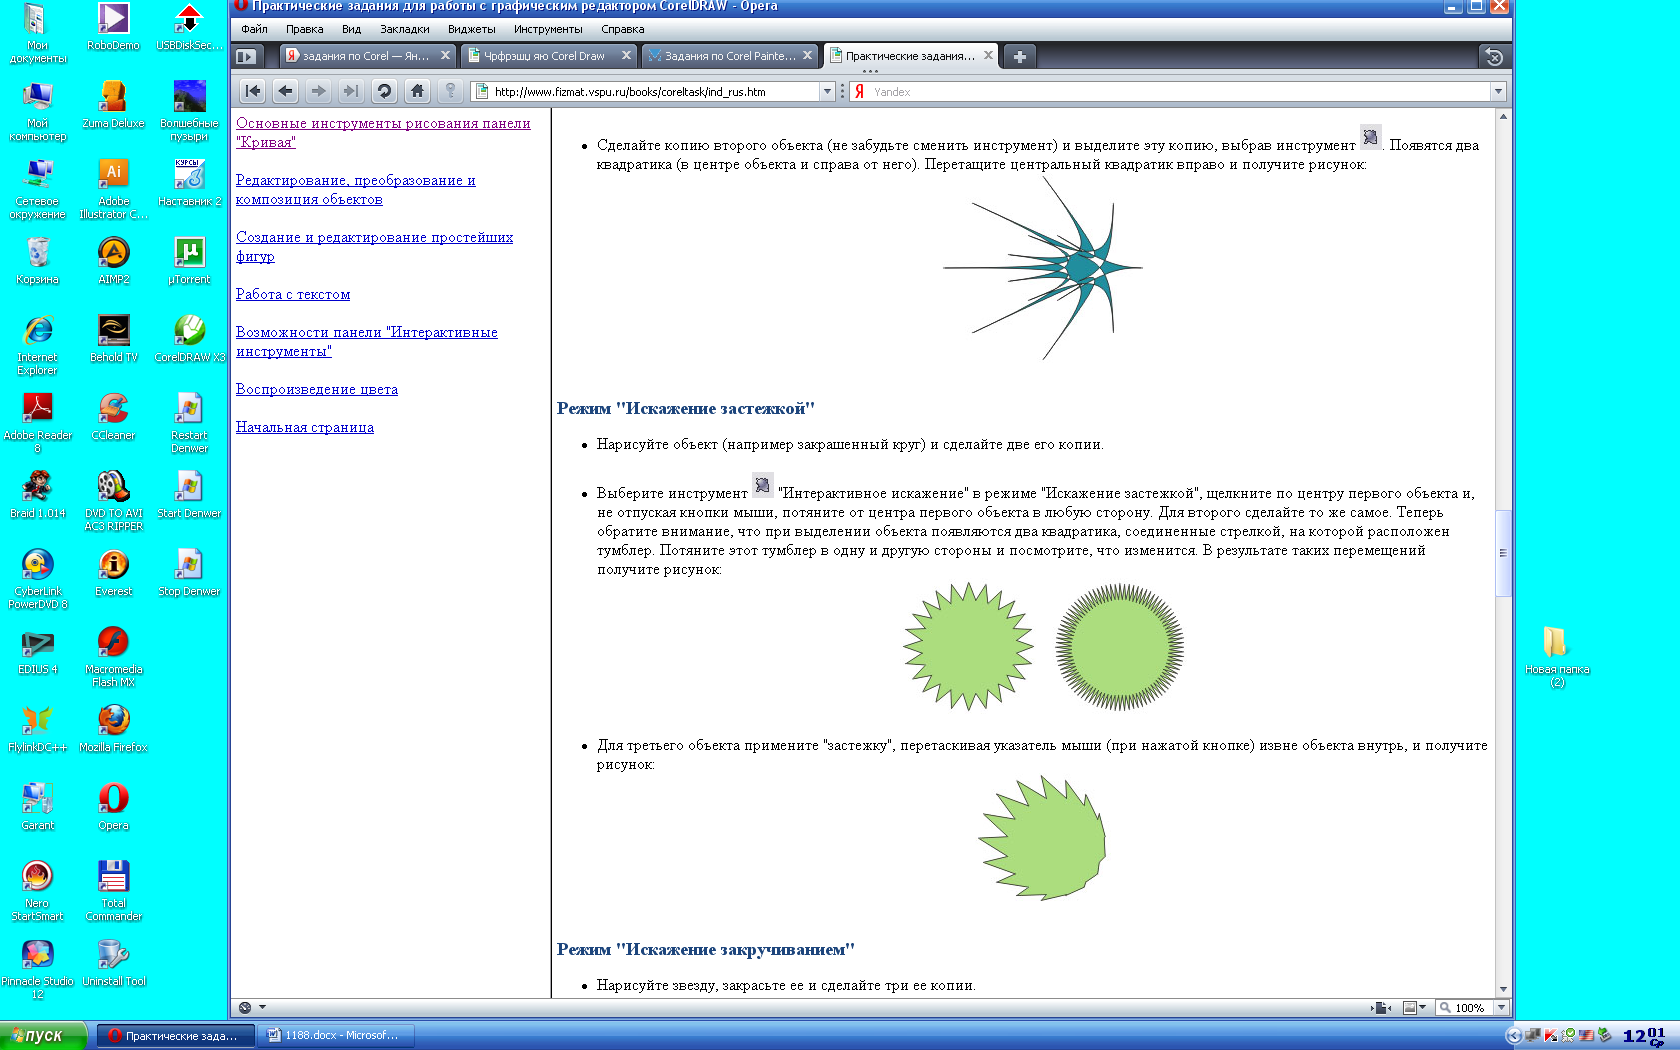The width and height of the screenshot is (1680, 1050).
Task: Open the Корзина recycle bin icon
Action: point(38,261)
